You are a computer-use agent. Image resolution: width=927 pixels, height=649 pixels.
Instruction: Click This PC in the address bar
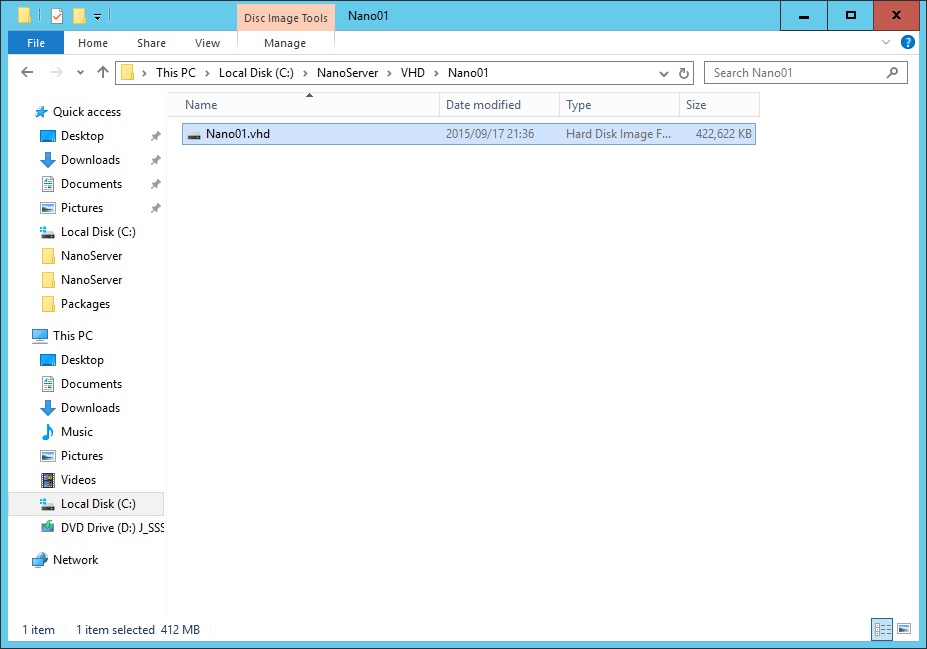(176, 73)
